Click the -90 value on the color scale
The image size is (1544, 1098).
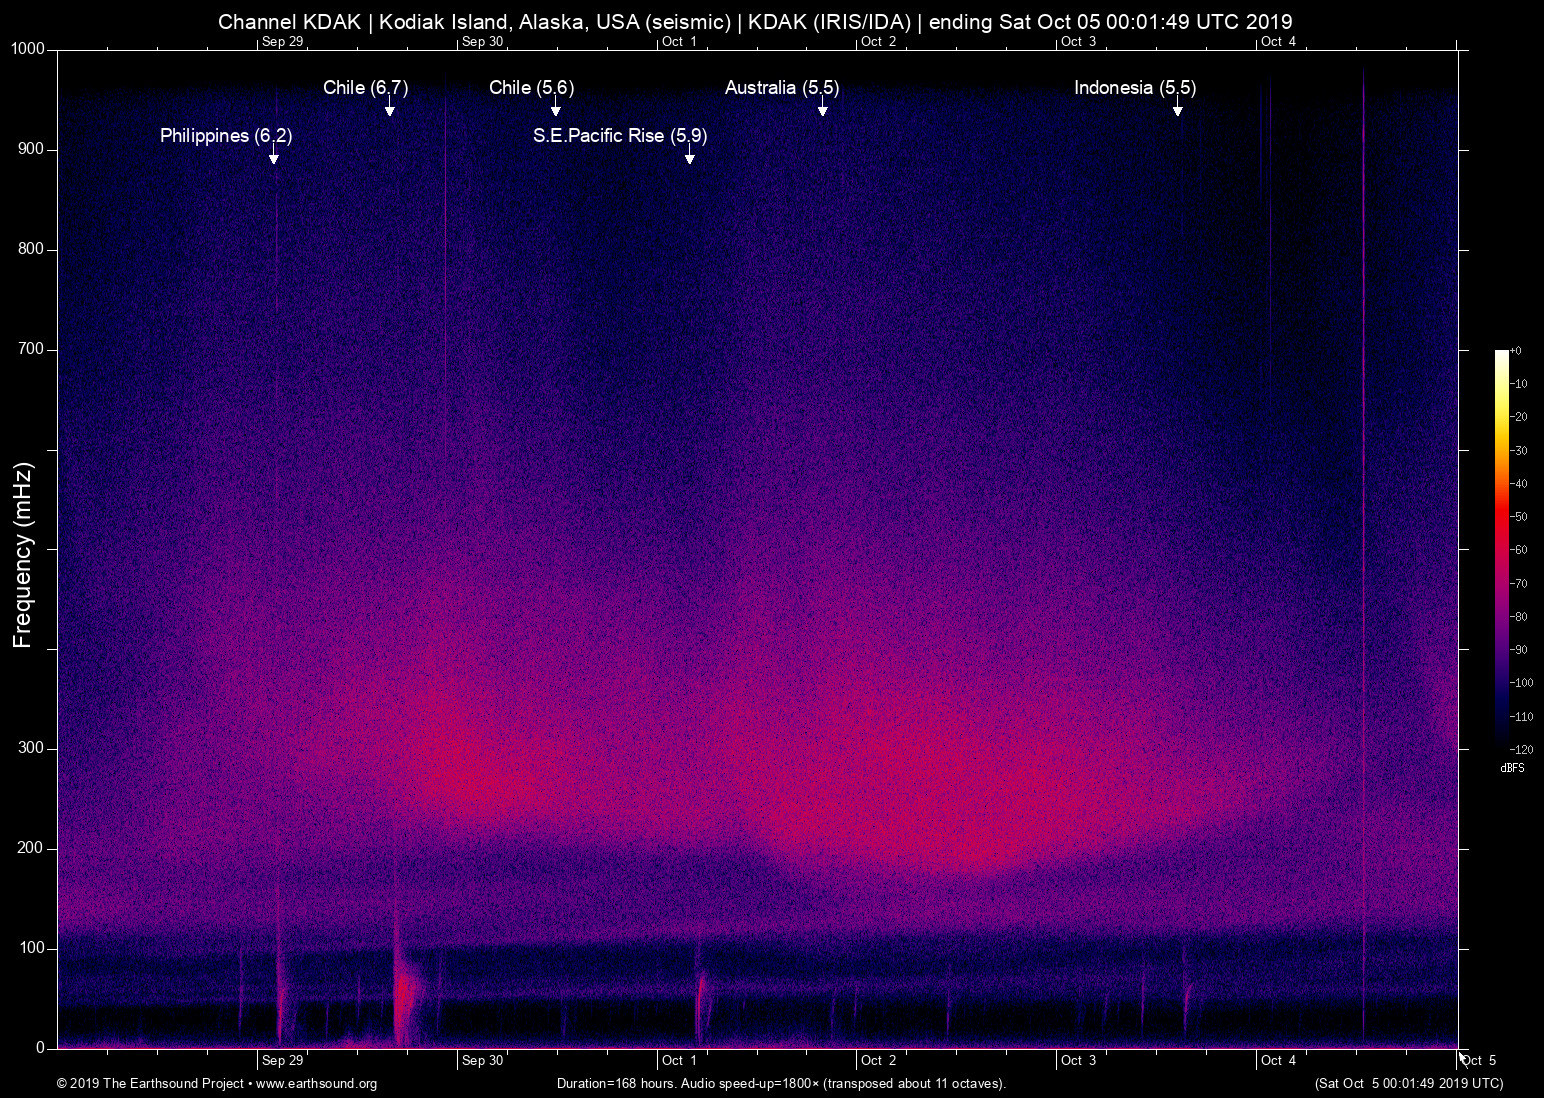(x=1518, y=650)
